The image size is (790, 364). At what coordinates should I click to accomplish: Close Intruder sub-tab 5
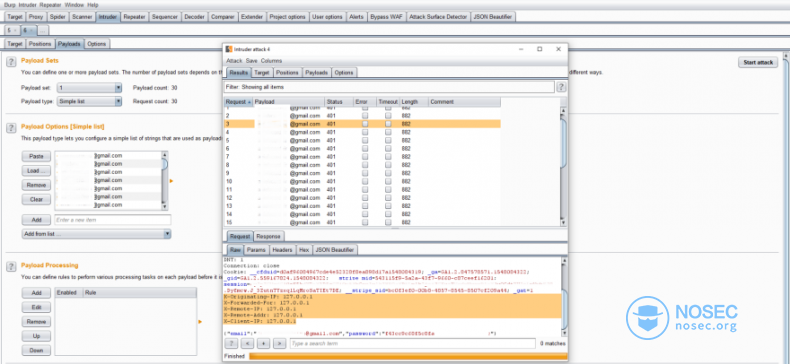coord(15,30)
